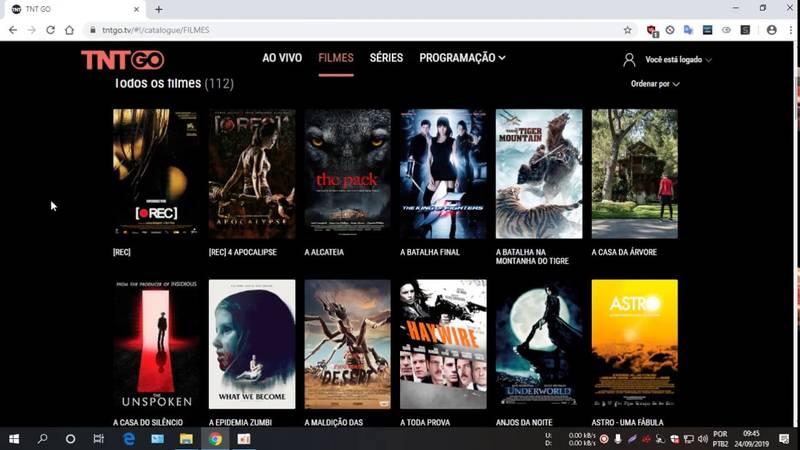Open the Windows Start menu
Screen dimensions: 800x450
pos(14,439)
